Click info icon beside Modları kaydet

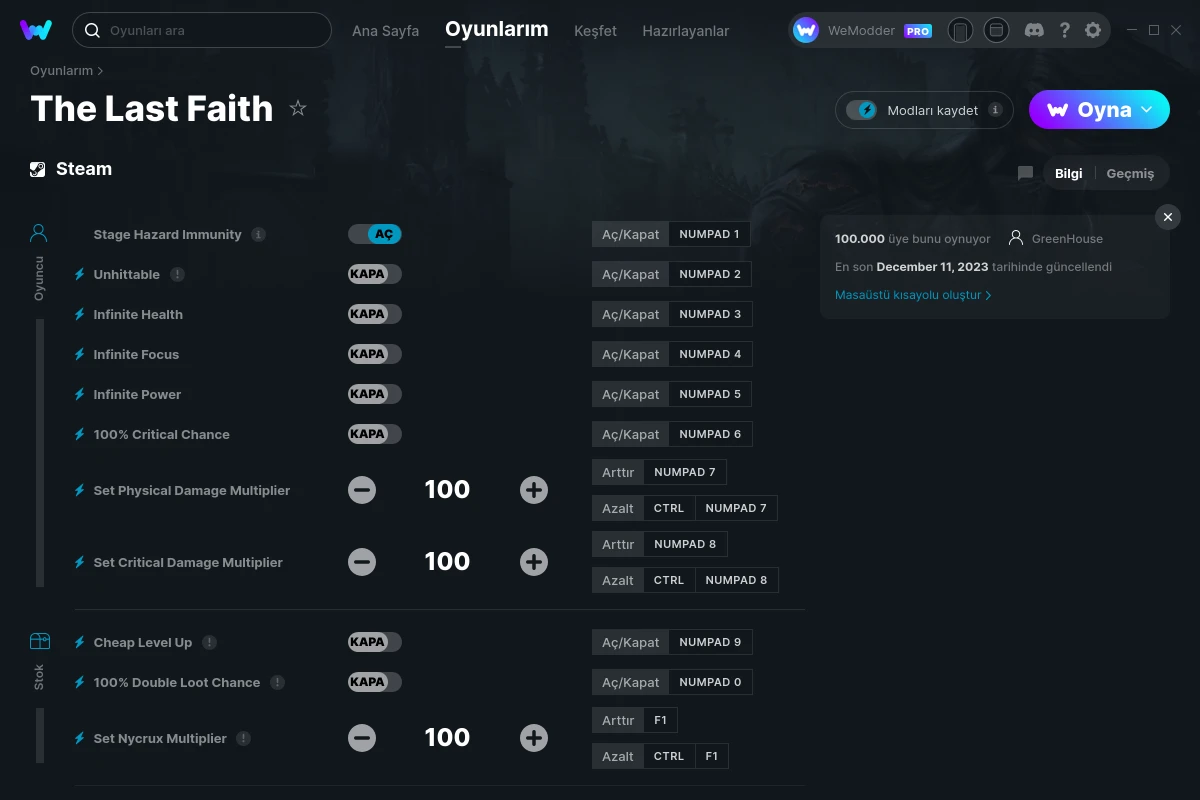[x=995, y=110]
